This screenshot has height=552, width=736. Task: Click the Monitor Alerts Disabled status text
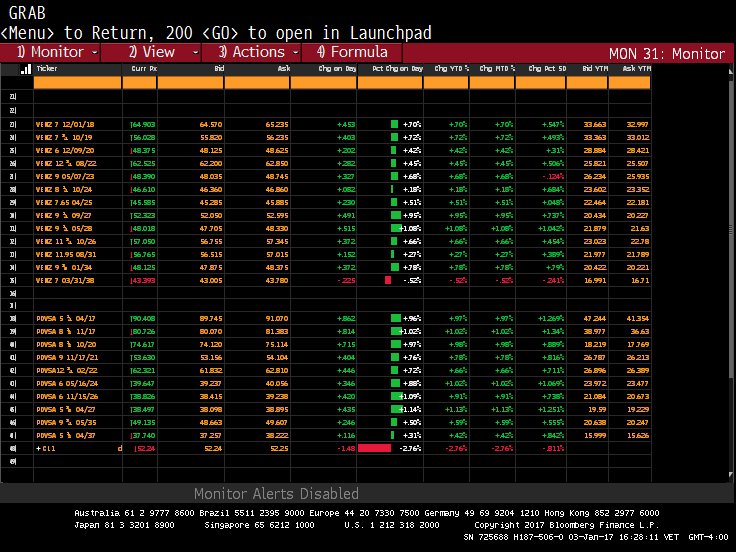tap(276, 493)
